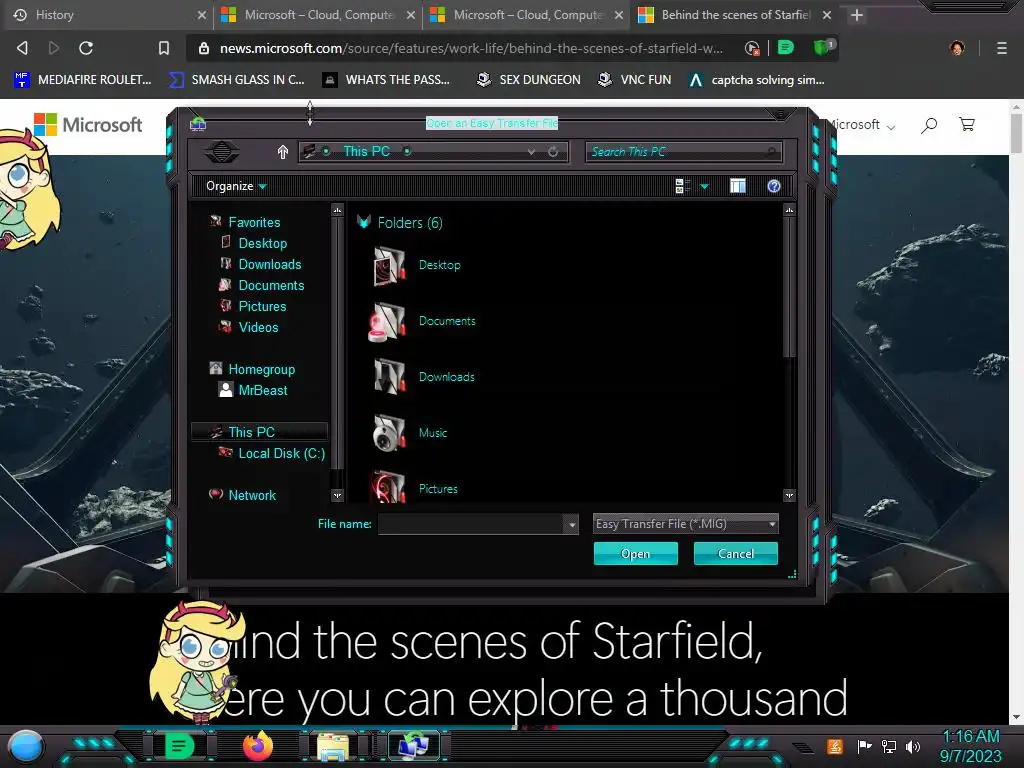Open VNC FUN bookmark

point(635,80)
